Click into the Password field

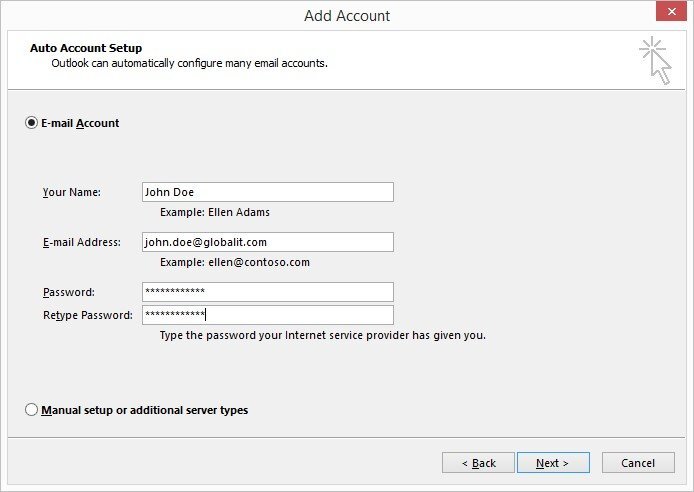pyautogui.click(x=267, y=292)
